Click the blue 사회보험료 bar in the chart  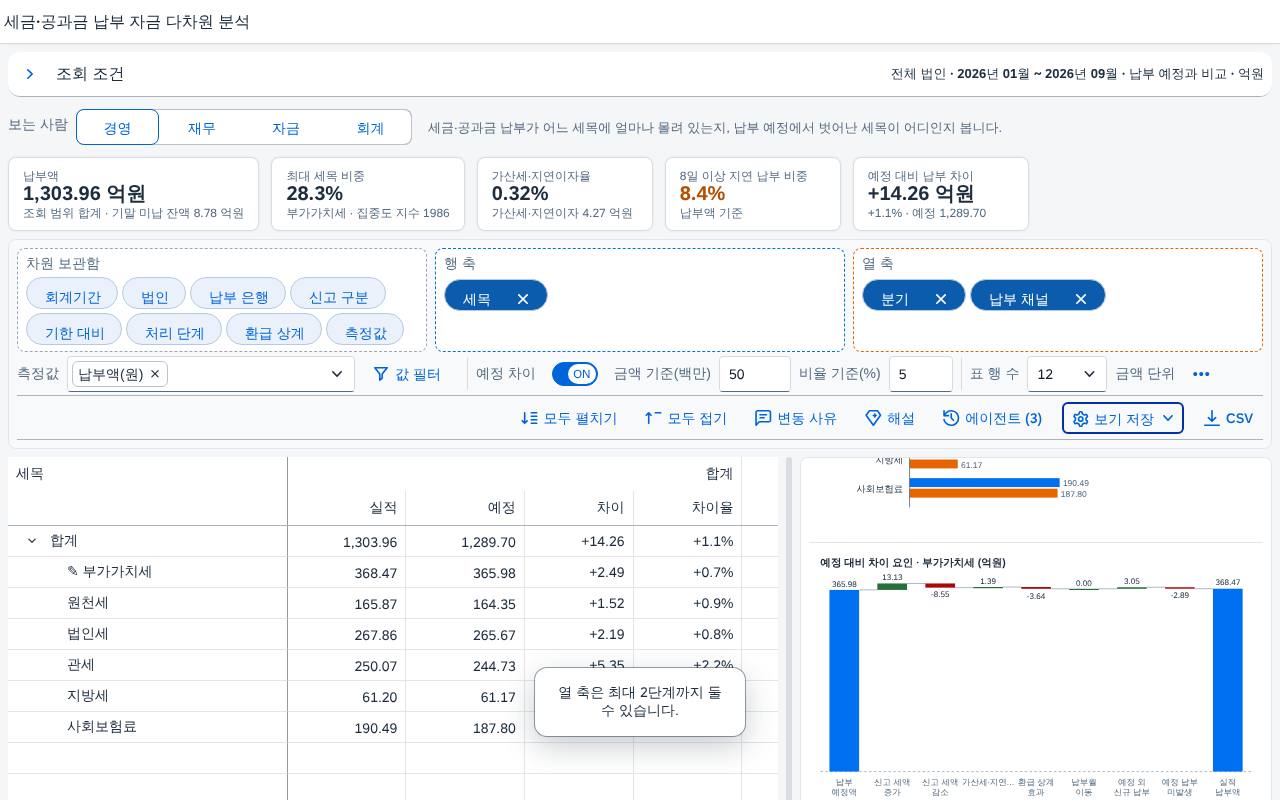(x=984, y=483)
